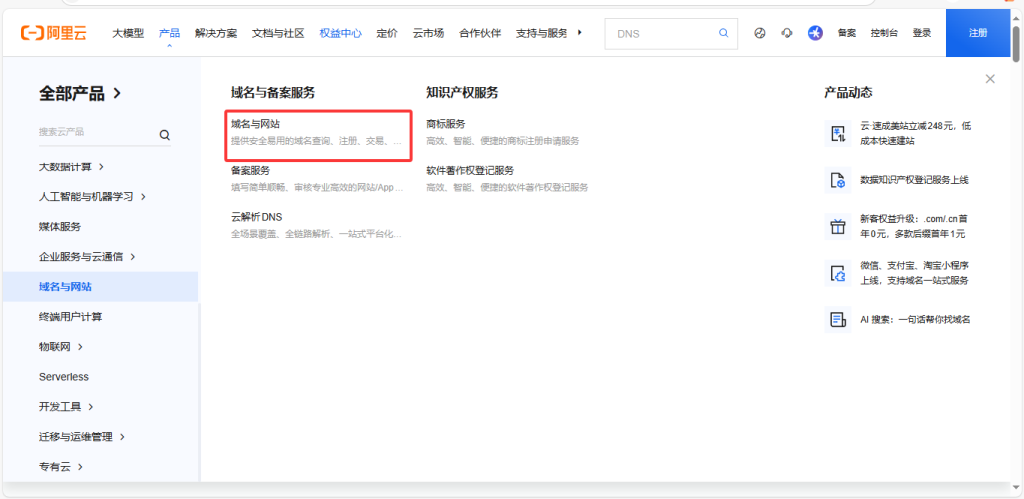Open the headset customer support icon
This screenshot has width=1024, height=499.
pos(787,33)
